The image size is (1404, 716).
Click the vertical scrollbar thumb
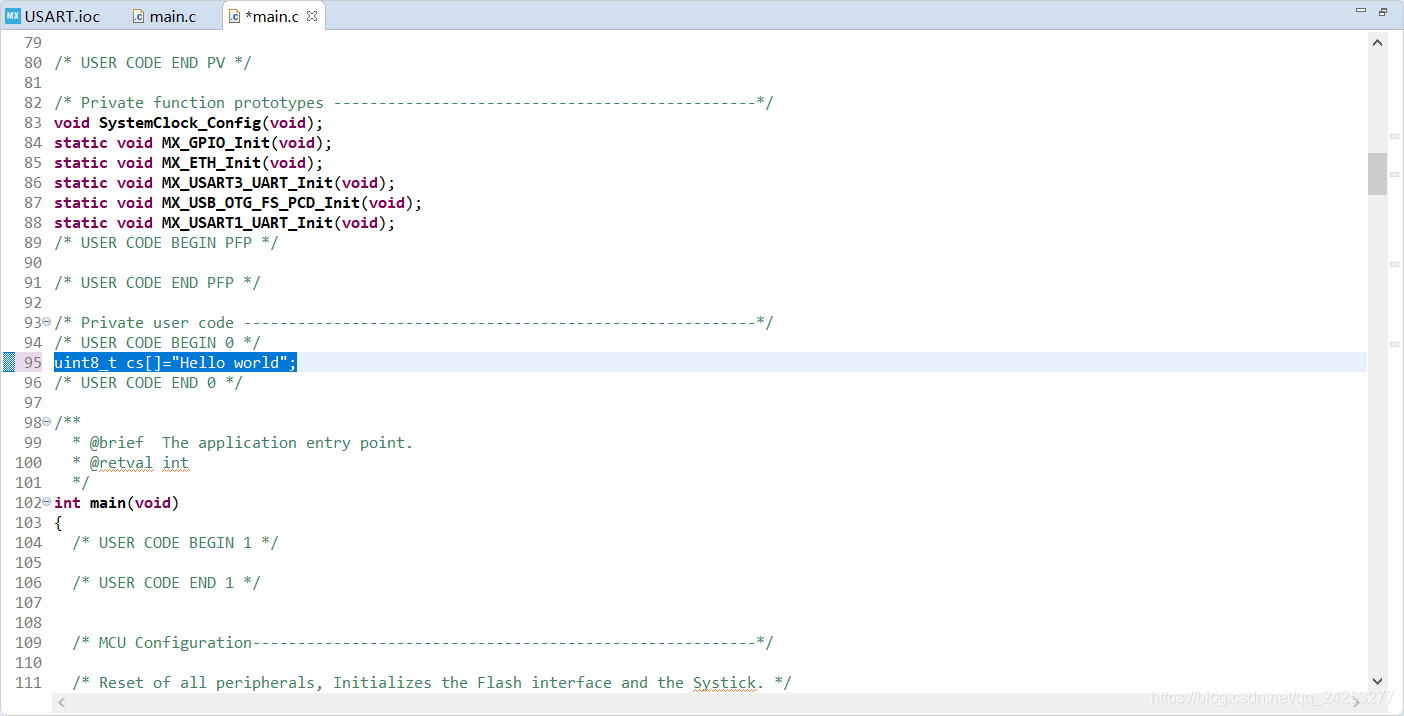tap(1377, 174)
